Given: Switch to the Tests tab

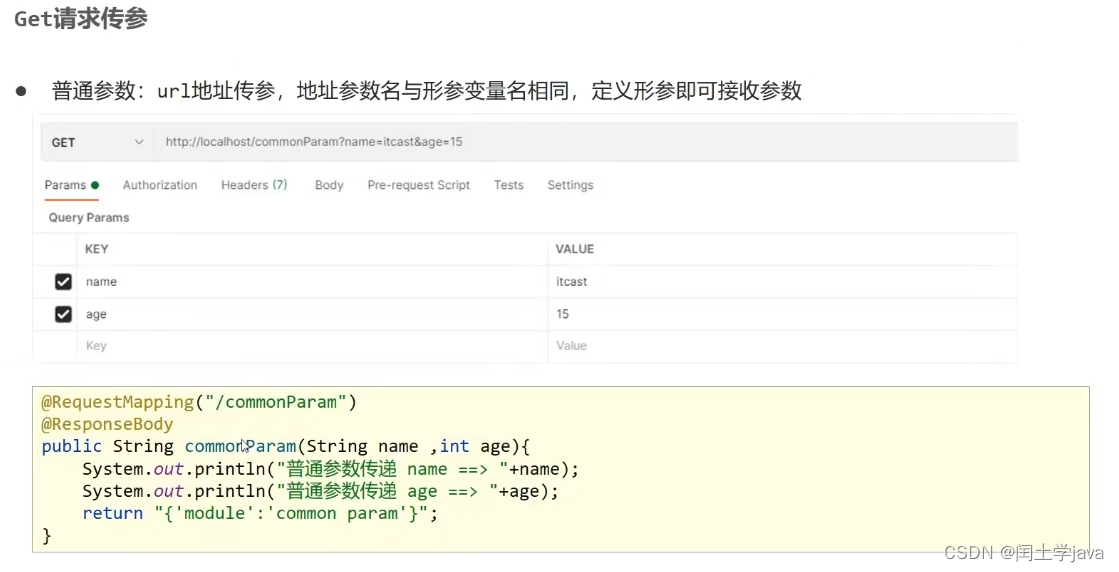Looking at the screenshot, I should tap(509, 185).
